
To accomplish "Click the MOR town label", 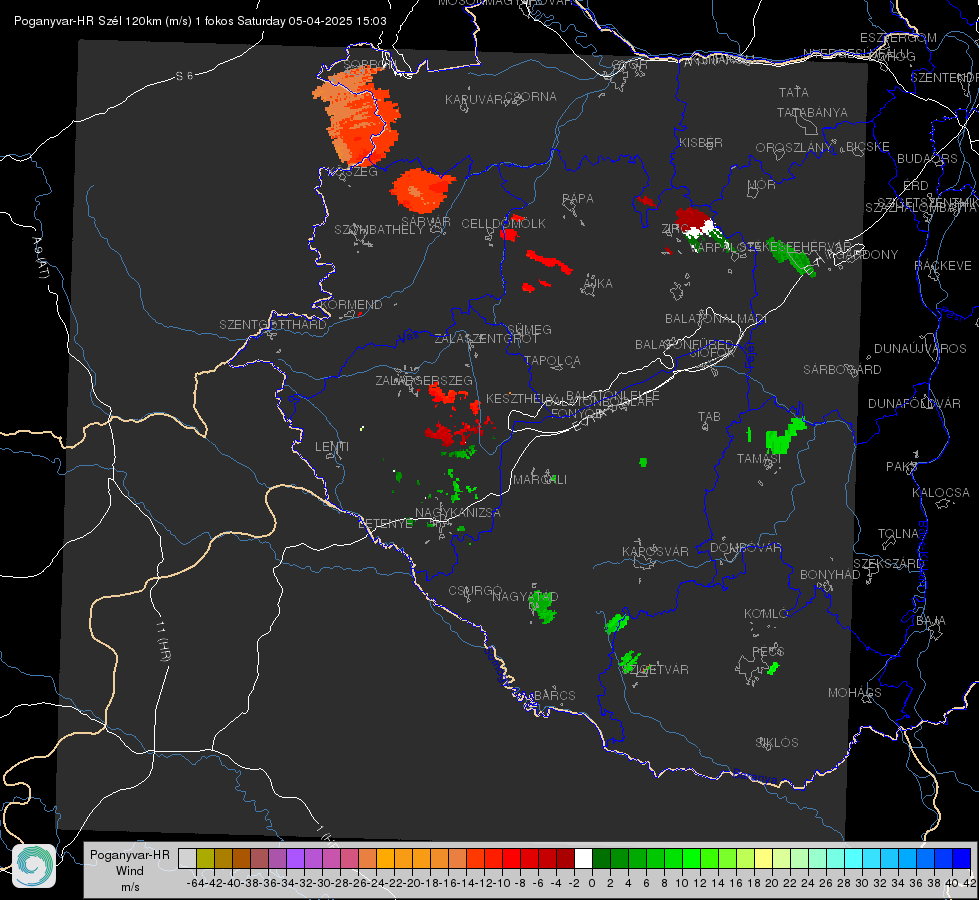I will (762, 184).
